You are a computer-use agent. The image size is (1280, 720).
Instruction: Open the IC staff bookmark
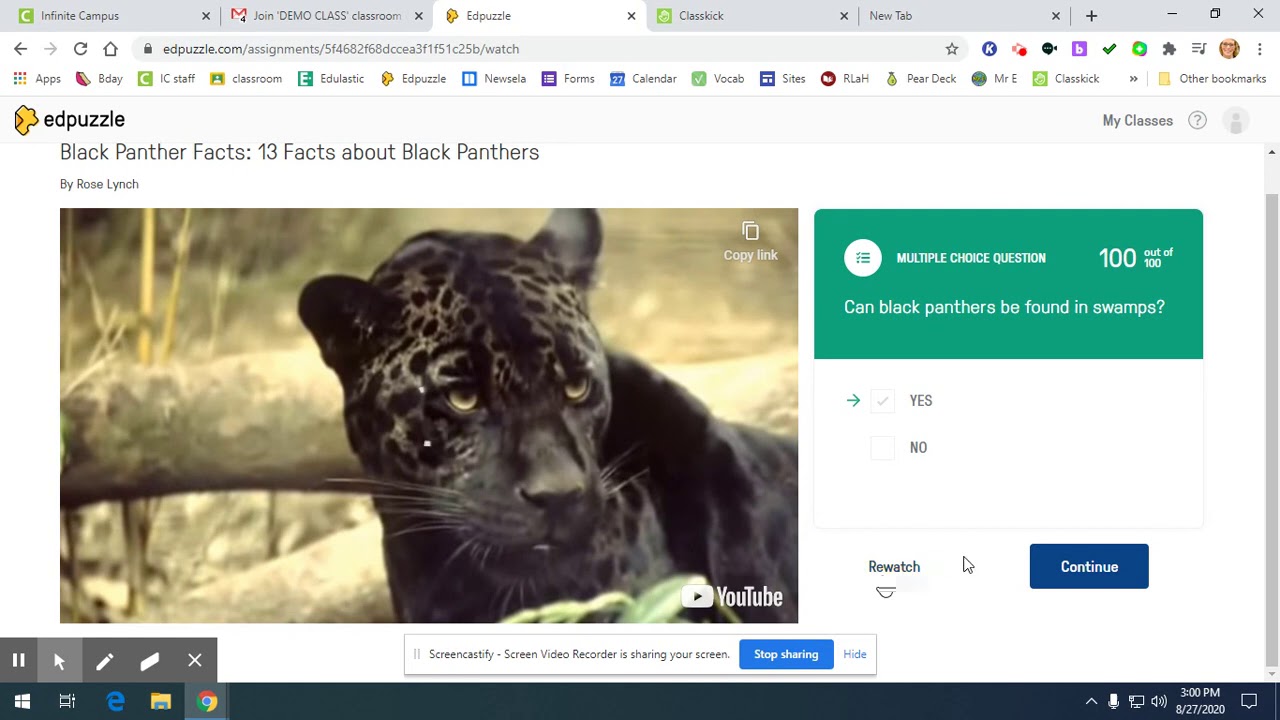166,78
